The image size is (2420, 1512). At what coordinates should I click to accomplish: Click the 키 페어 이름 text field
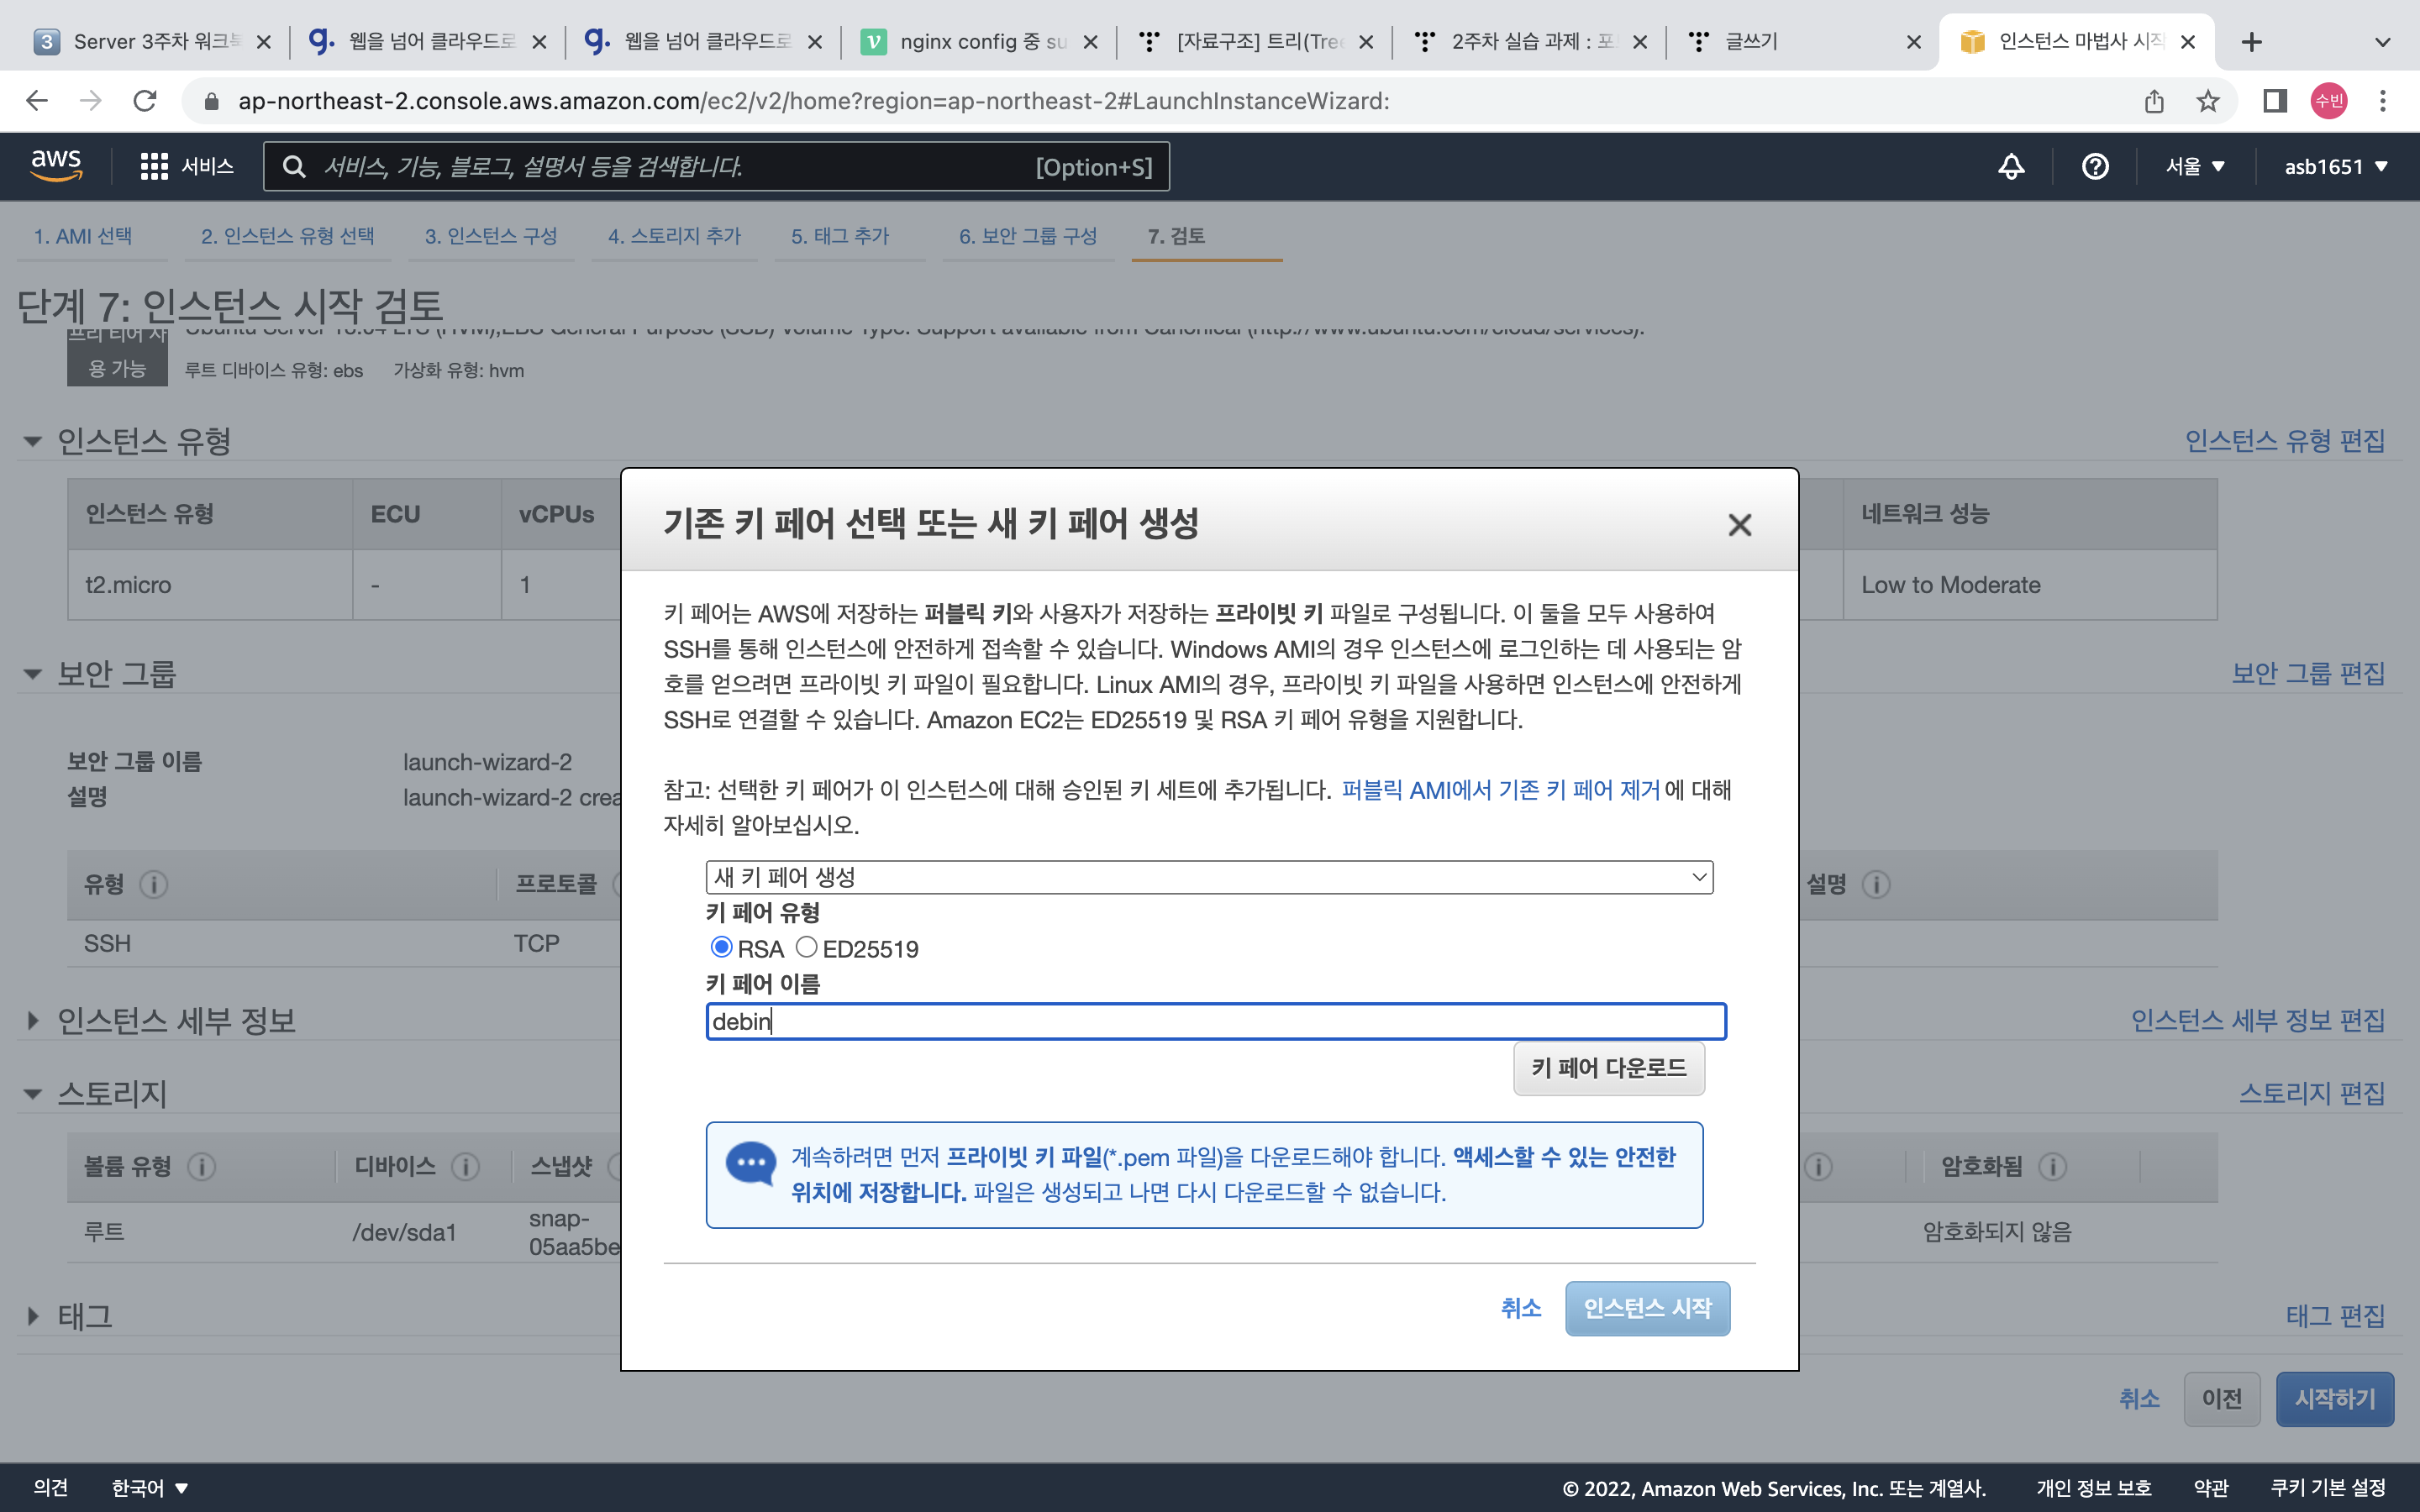[1215, 1021]
